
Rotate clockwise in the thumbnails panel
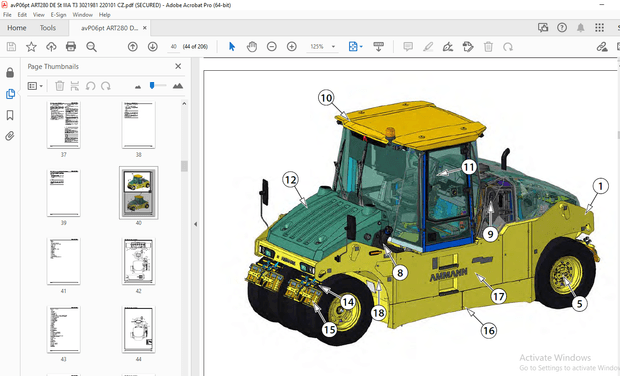tap(106, 86)
